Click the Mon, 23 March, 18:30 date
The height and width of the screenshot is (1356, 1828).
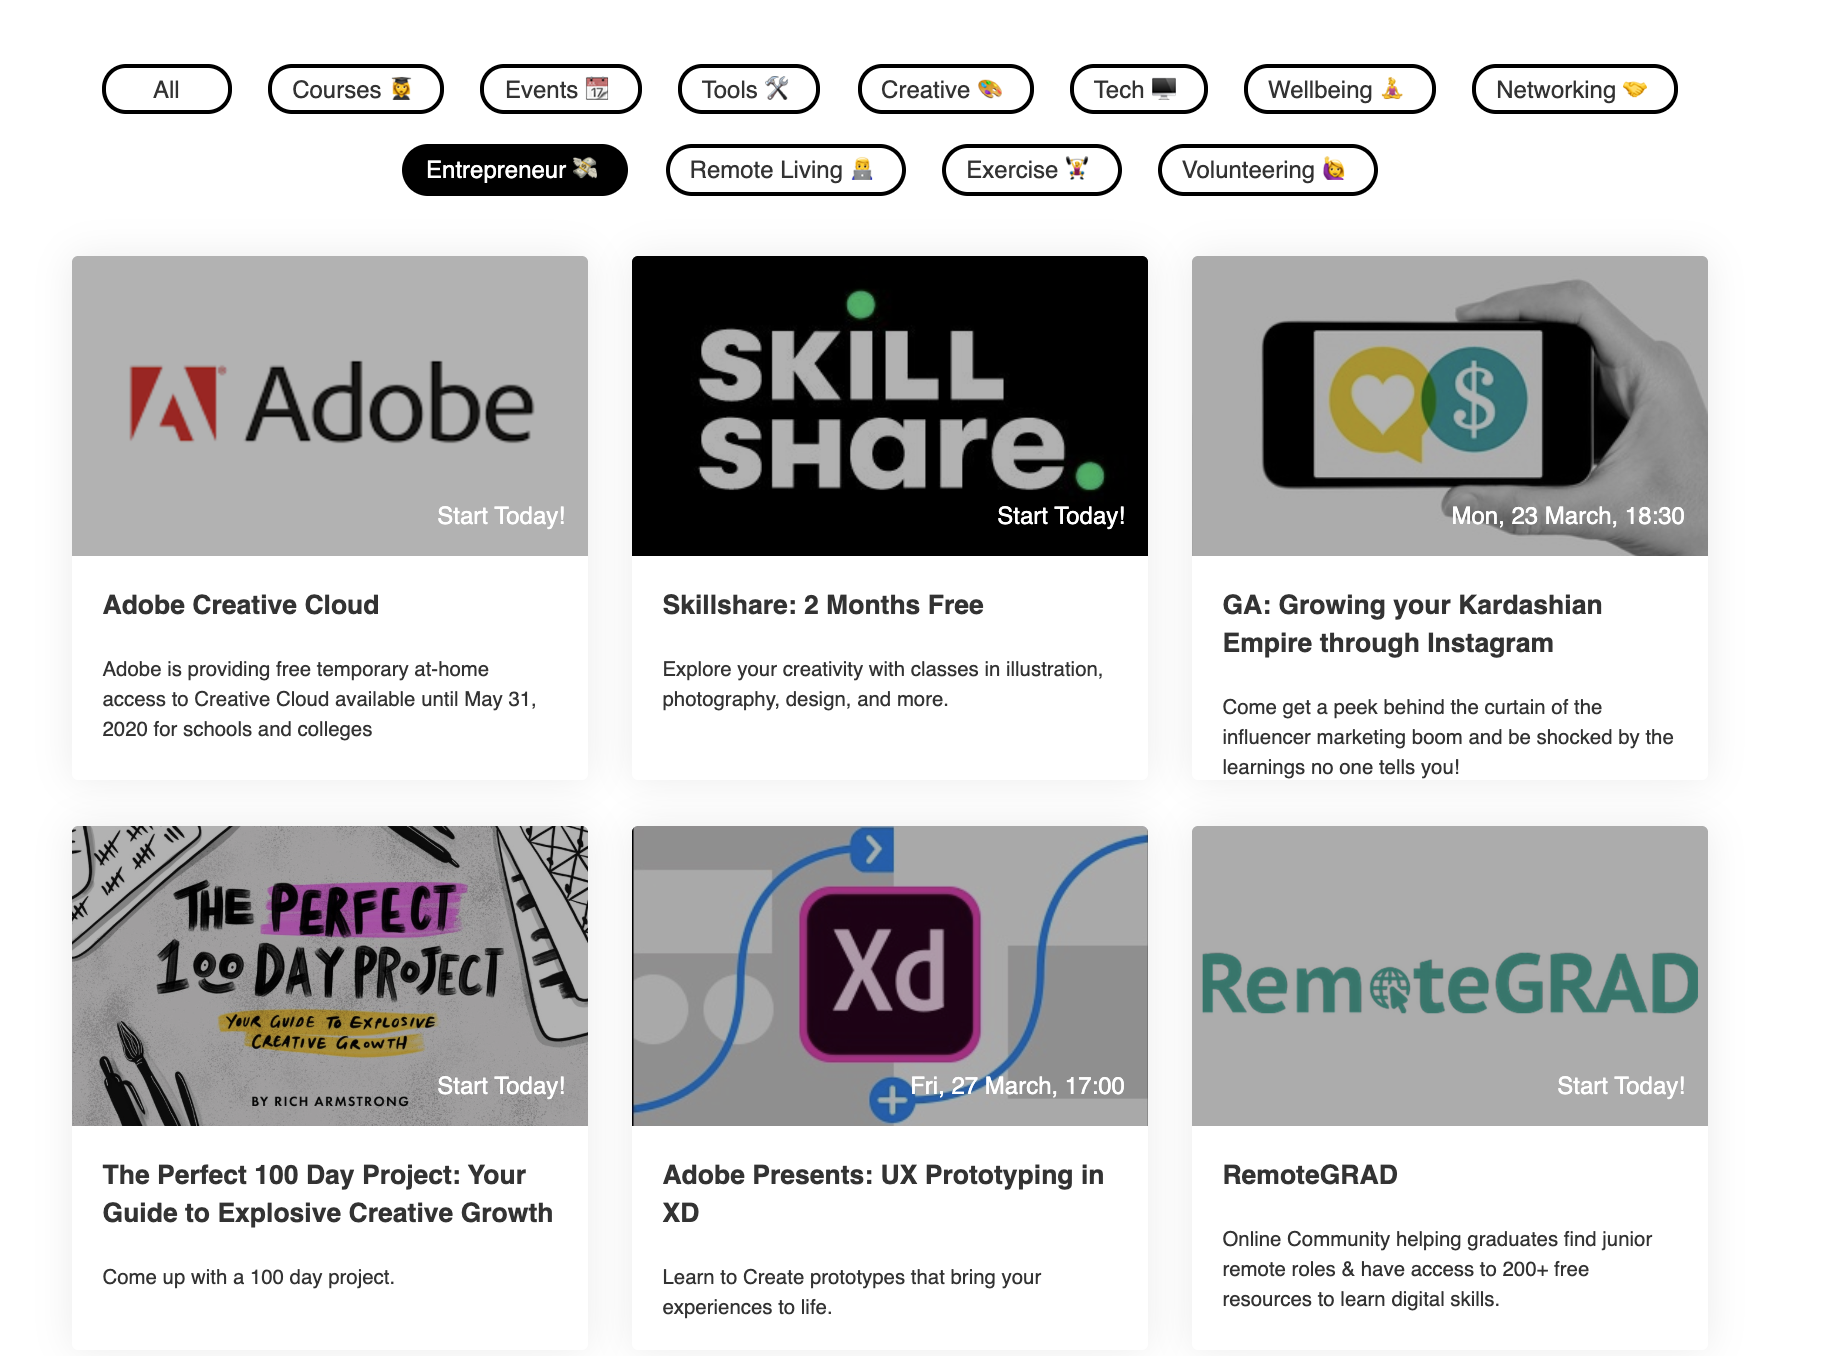pos(1568,516)
